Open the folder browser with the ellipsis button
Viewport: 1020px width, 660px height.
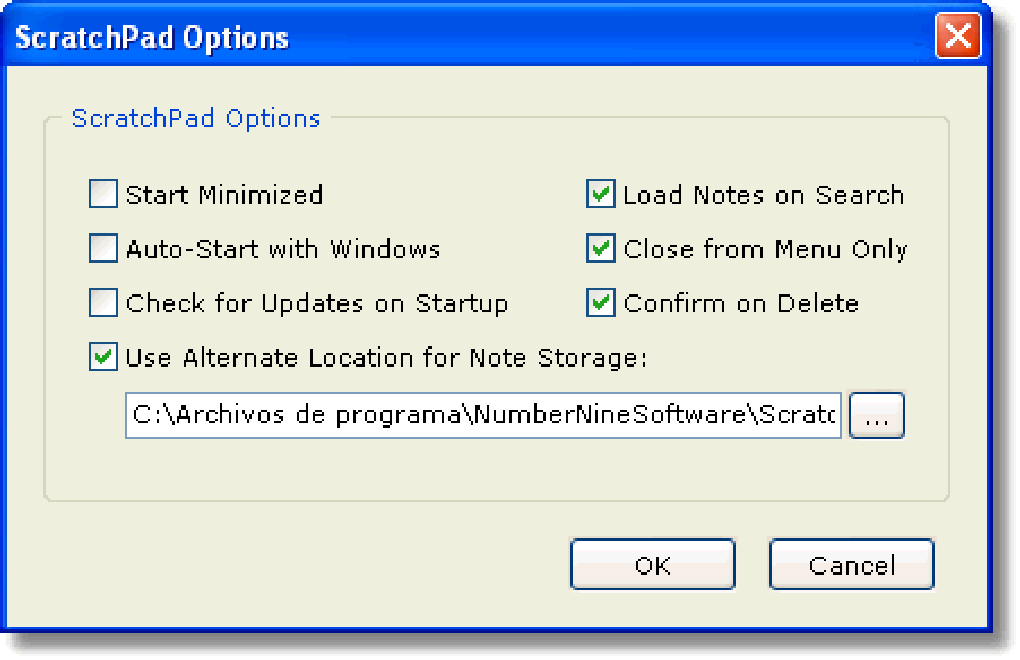coord(876,415)
